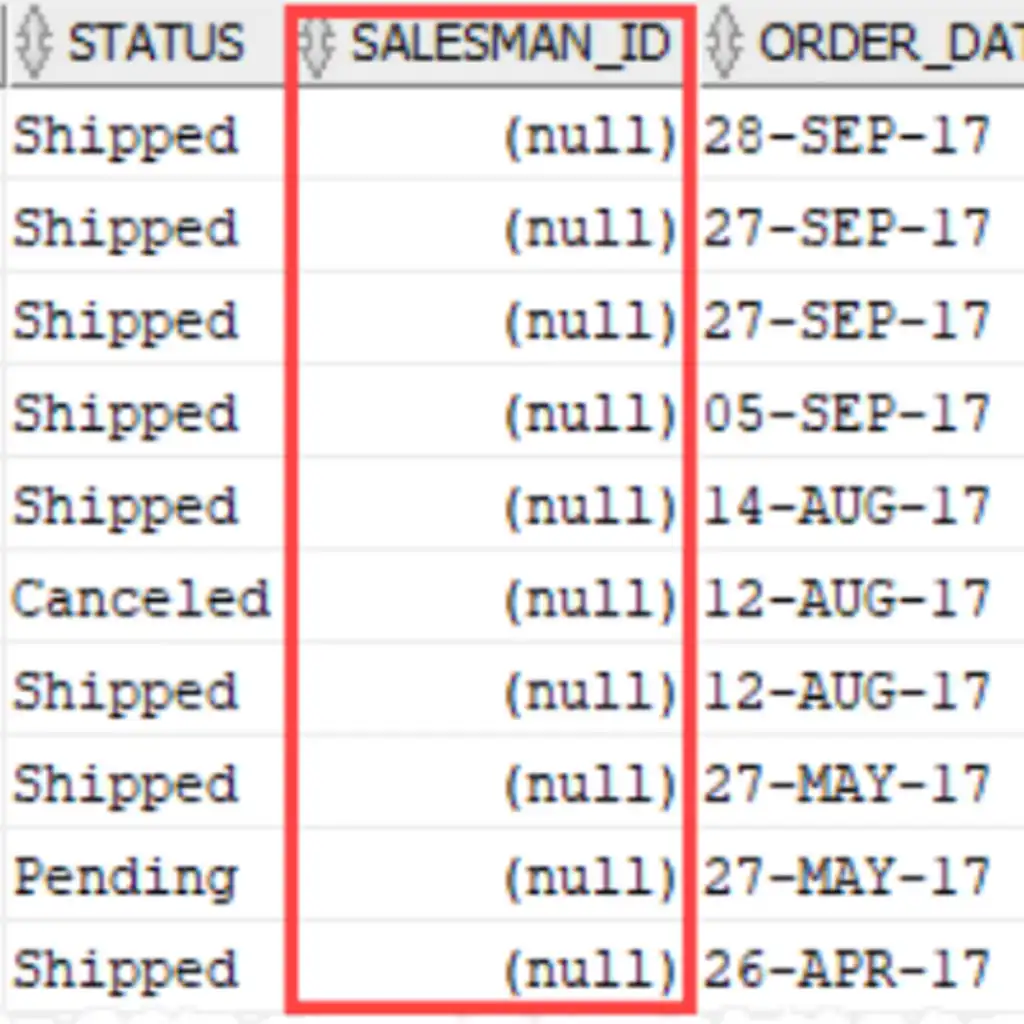Click the Shipped status in 28-SEP-17 row
The height and width of the screenshot is (1024, 1024).
tap(125, 137)
